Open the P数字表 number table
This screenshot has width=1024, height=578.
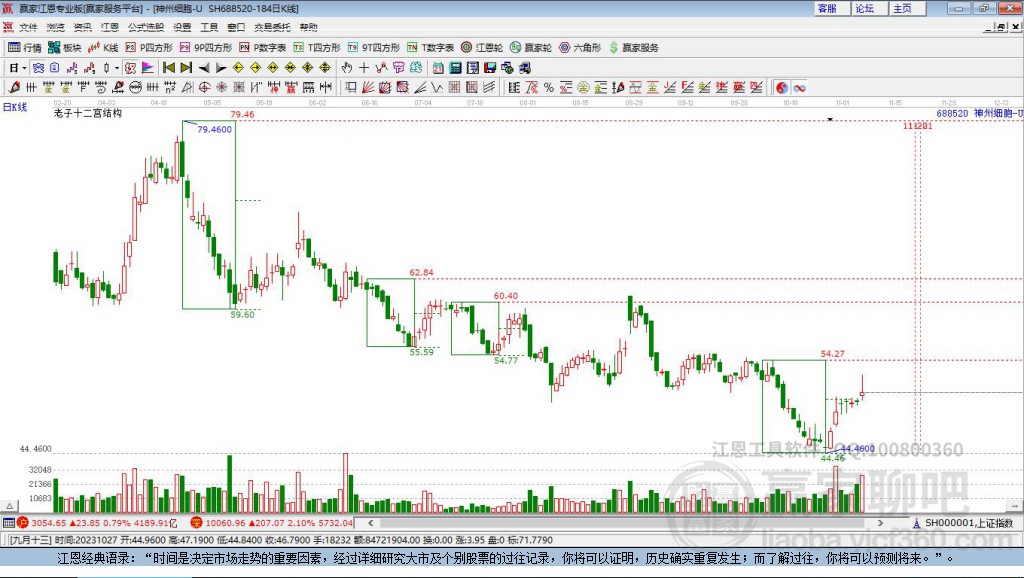[x=263, y=48]
